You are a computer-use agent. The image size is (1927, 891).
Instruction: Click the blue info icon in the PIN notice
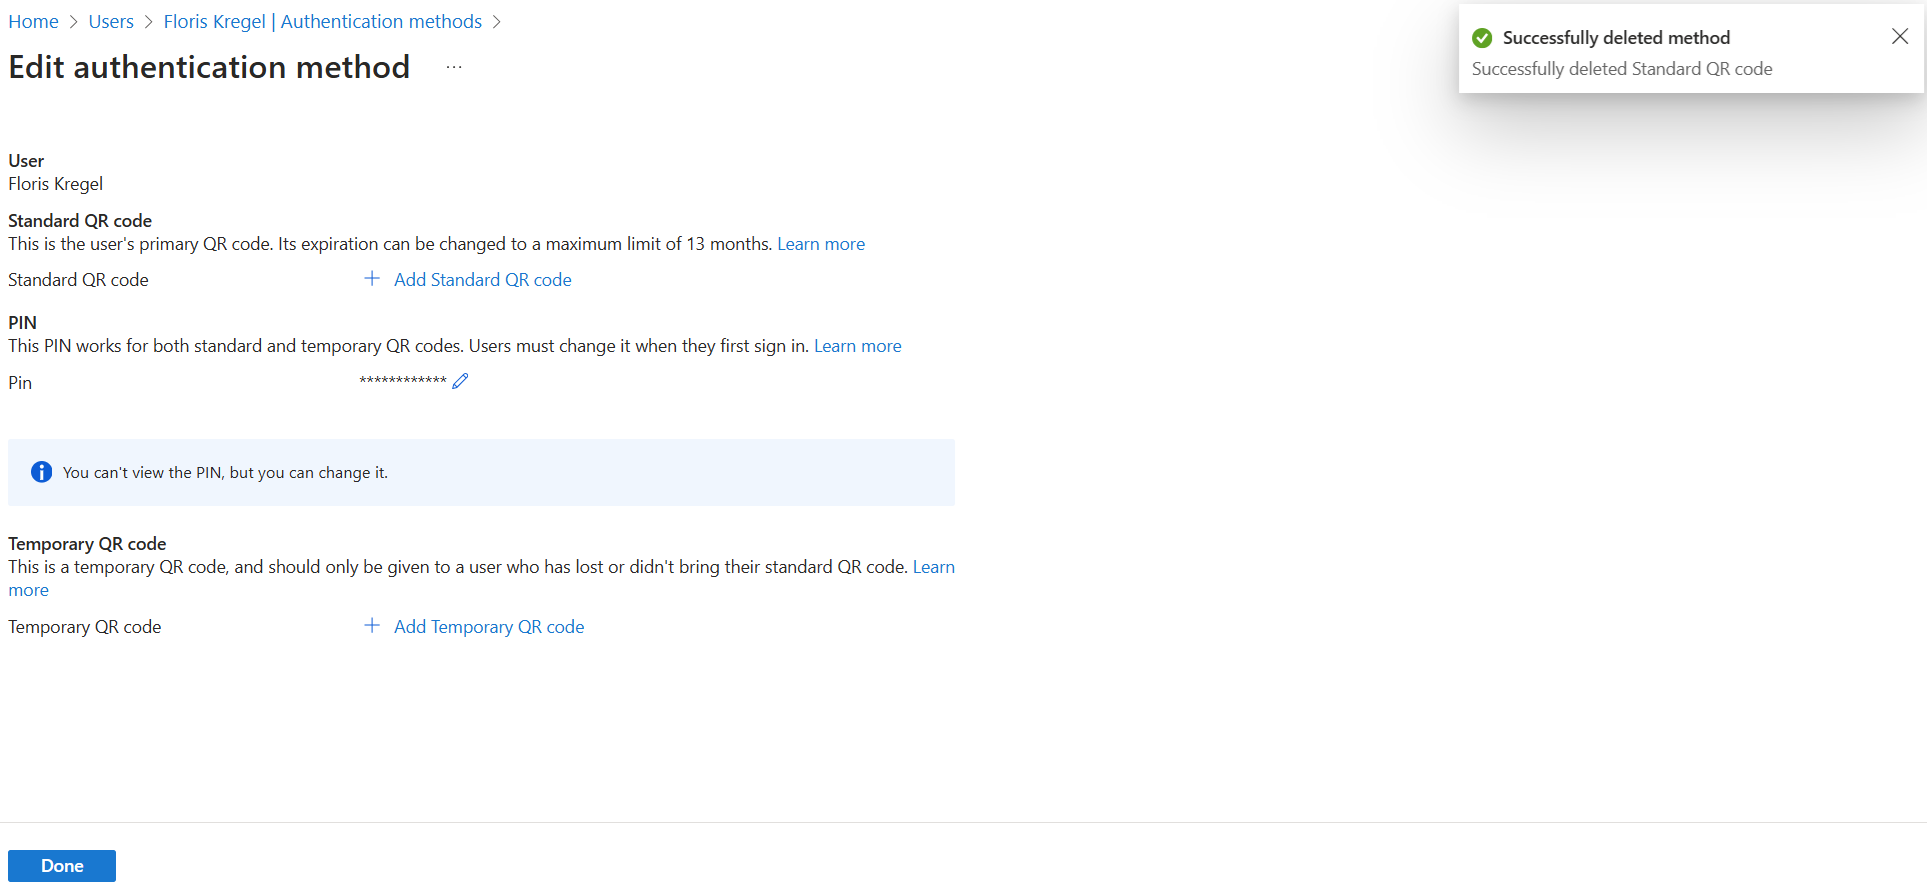tap(41, 472)
